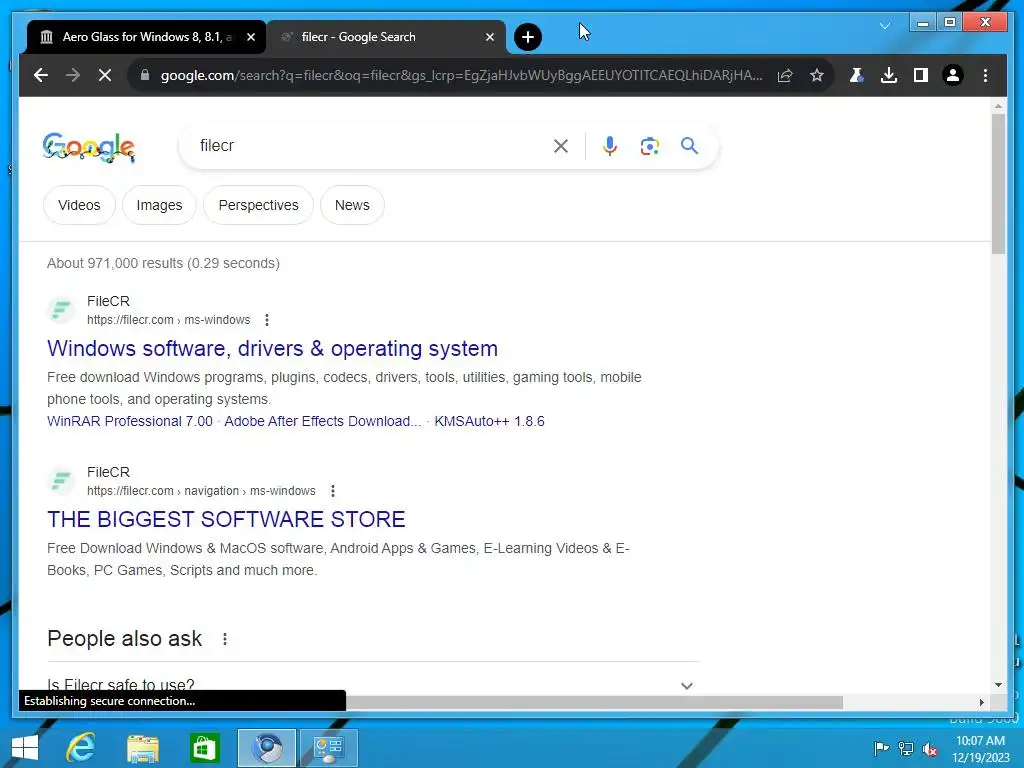Click the FileCR favicon of first result
This screenshot has height=768, width=1024.
(x=61, y=310)
